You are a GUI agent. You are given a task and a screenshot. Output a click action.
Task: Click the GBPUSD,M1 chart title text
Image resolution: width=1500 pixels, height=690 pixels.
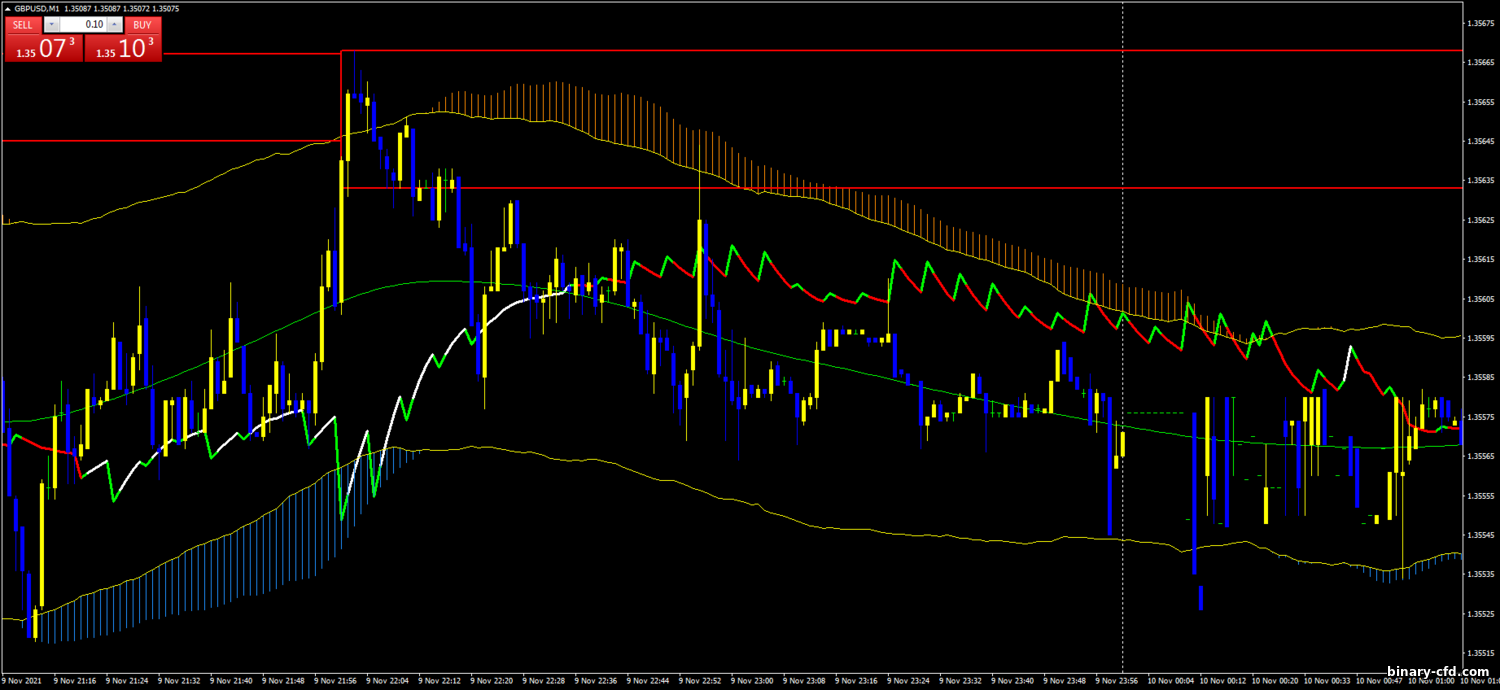pyautogui.click(x=38, y=9)
